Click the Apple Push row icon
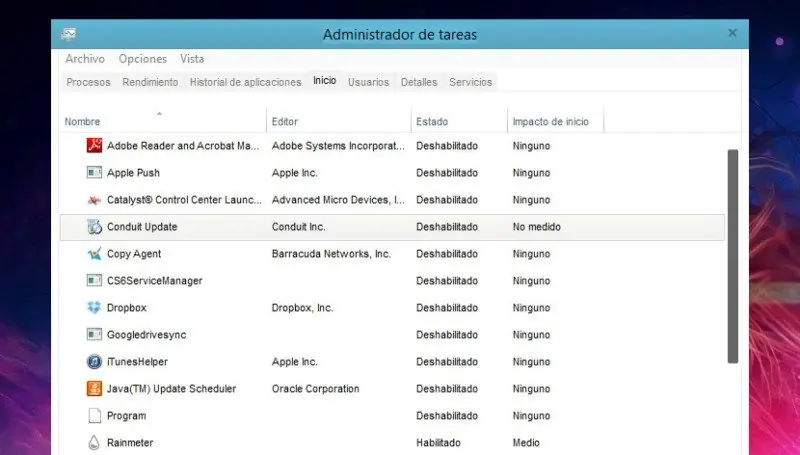 point(94,172)
